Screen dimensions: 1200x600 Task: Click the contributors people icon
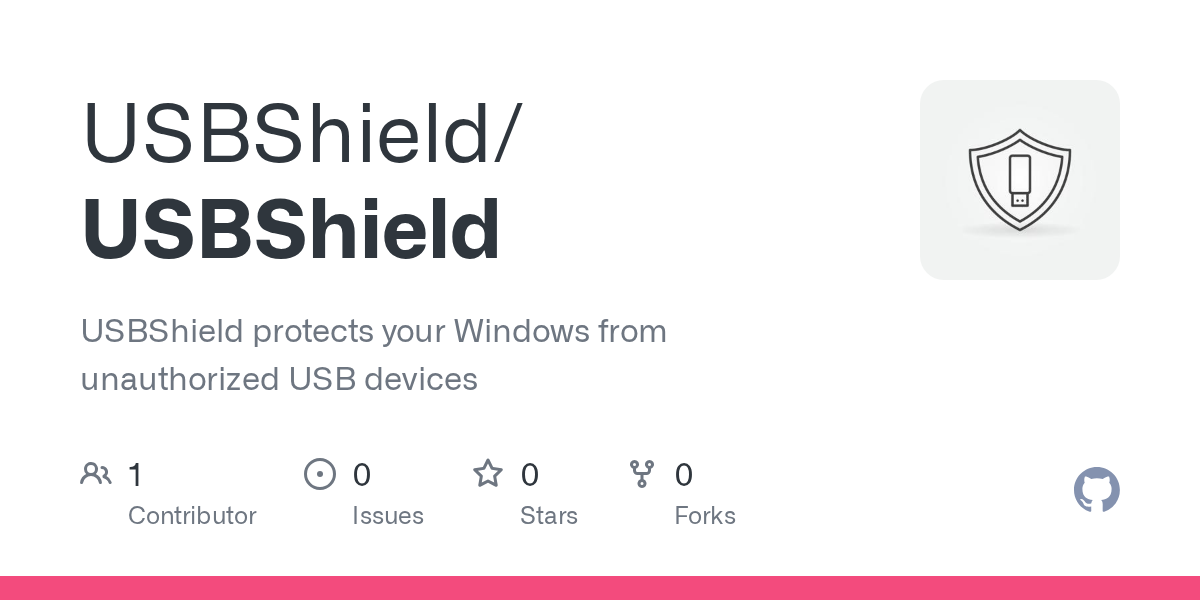tap(96, 473)
